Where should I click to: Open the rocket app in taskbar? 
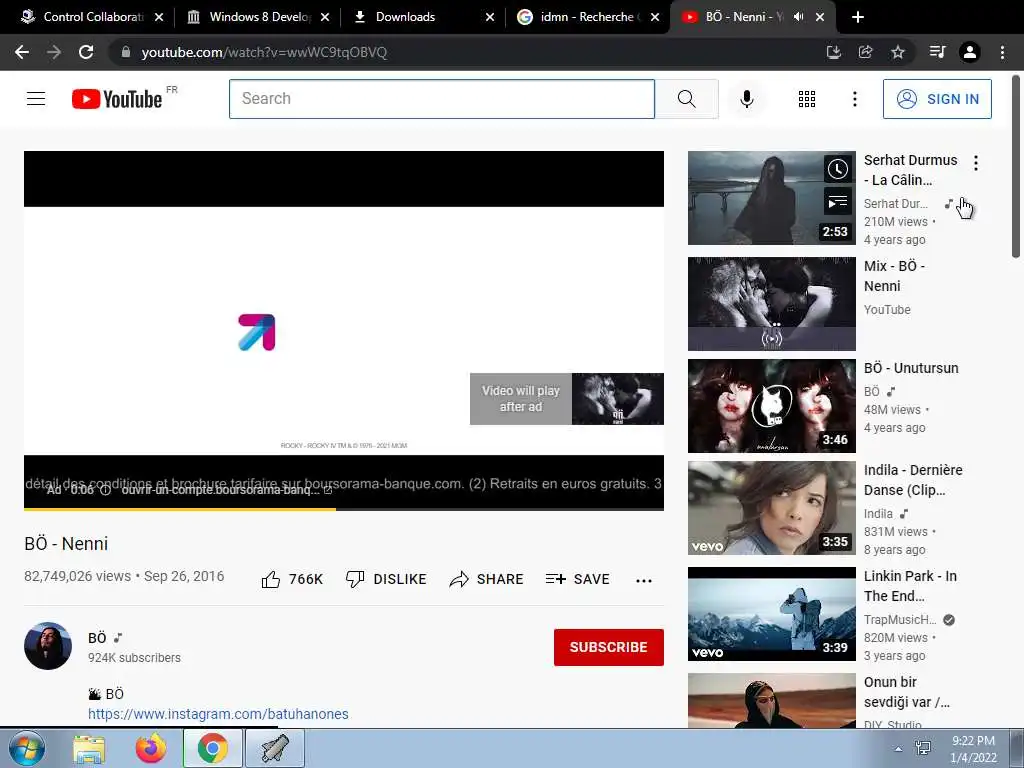pyautogui.click(x=274, y=748)
